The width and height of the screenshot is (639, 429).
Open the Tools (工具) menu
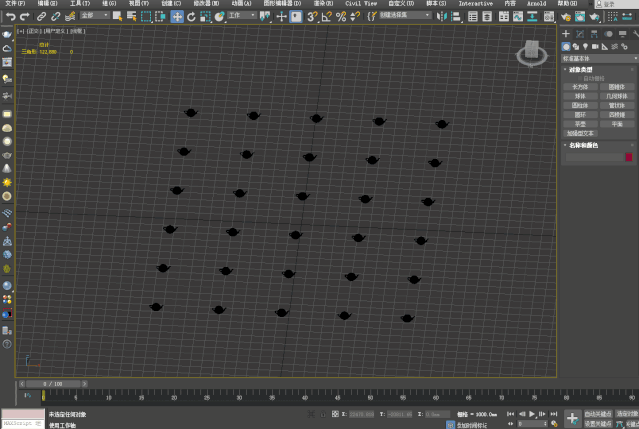[x=80, y=3]
